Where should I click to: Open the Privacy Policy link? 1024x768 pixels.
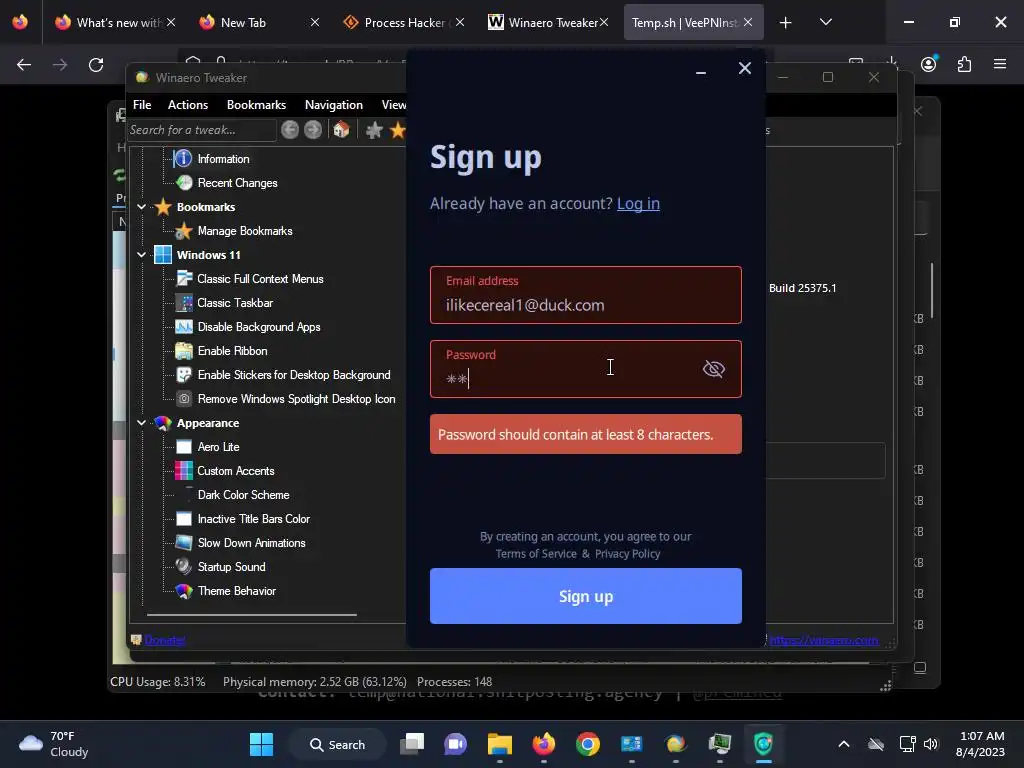pos(627,554)
